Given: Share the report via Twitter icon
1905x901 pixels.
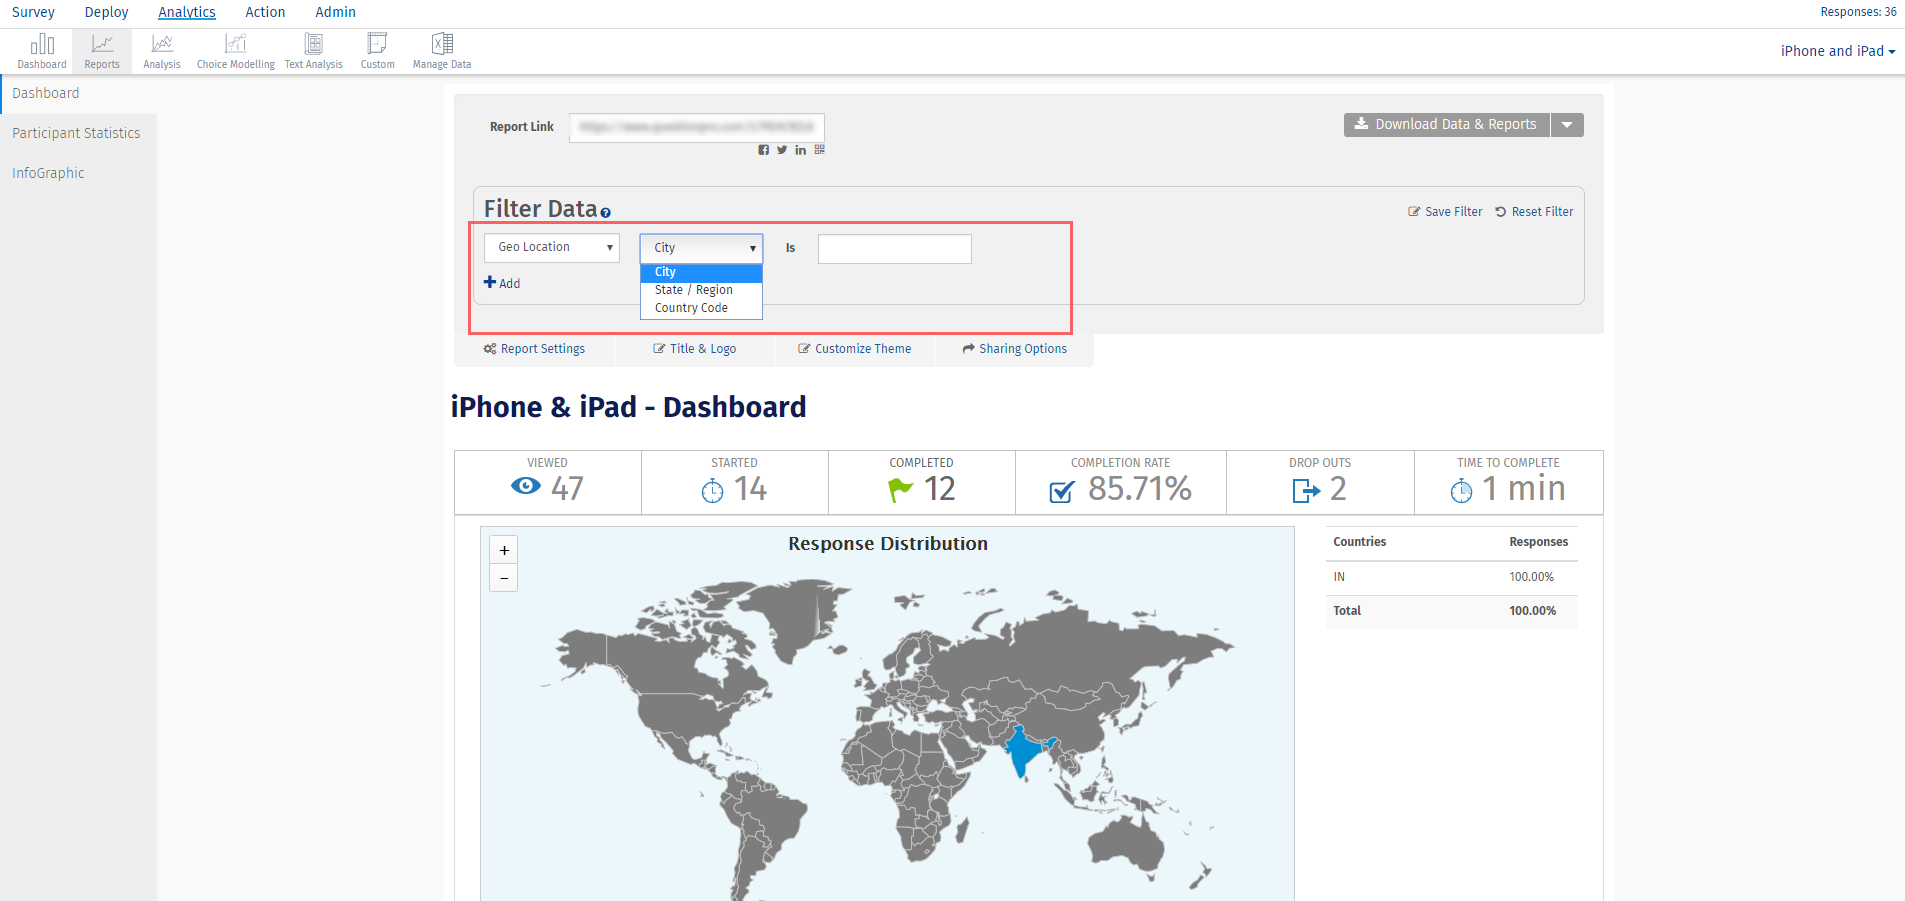Looking at the screenshot, I should point(781,149).
